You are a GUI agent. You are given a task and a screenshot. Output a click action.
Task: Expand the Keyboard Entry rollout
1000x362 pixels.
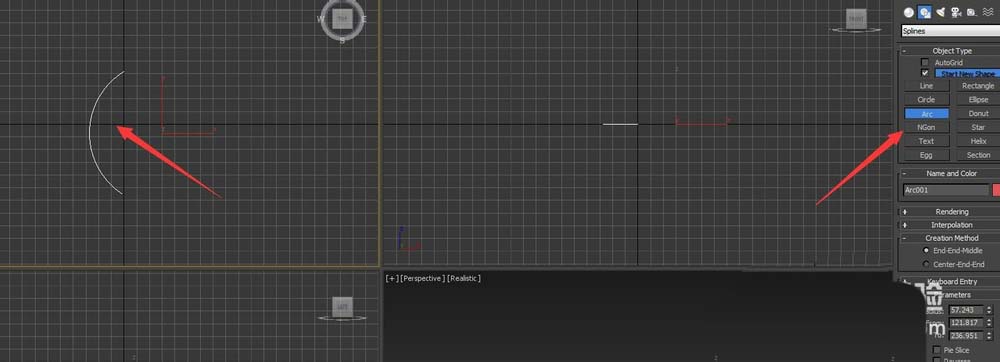click(x=950, y=281)
